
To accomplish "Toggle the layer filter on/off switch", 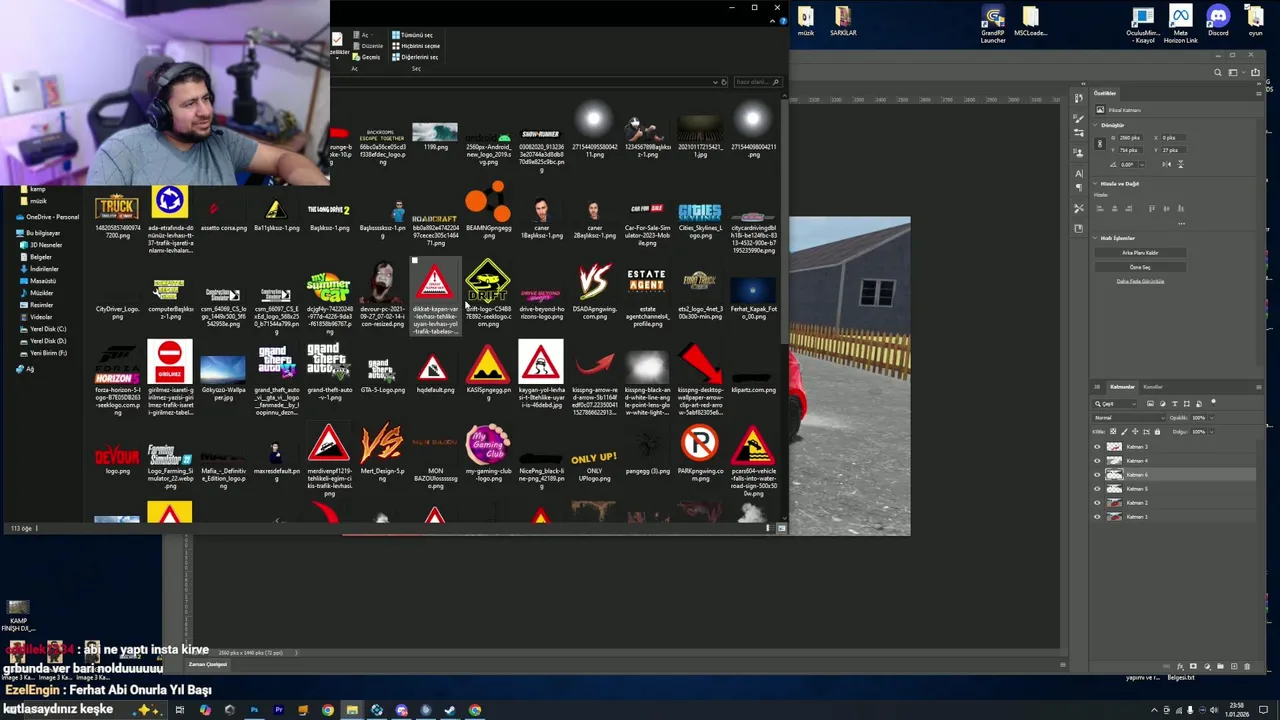I will click(1213, 402).
